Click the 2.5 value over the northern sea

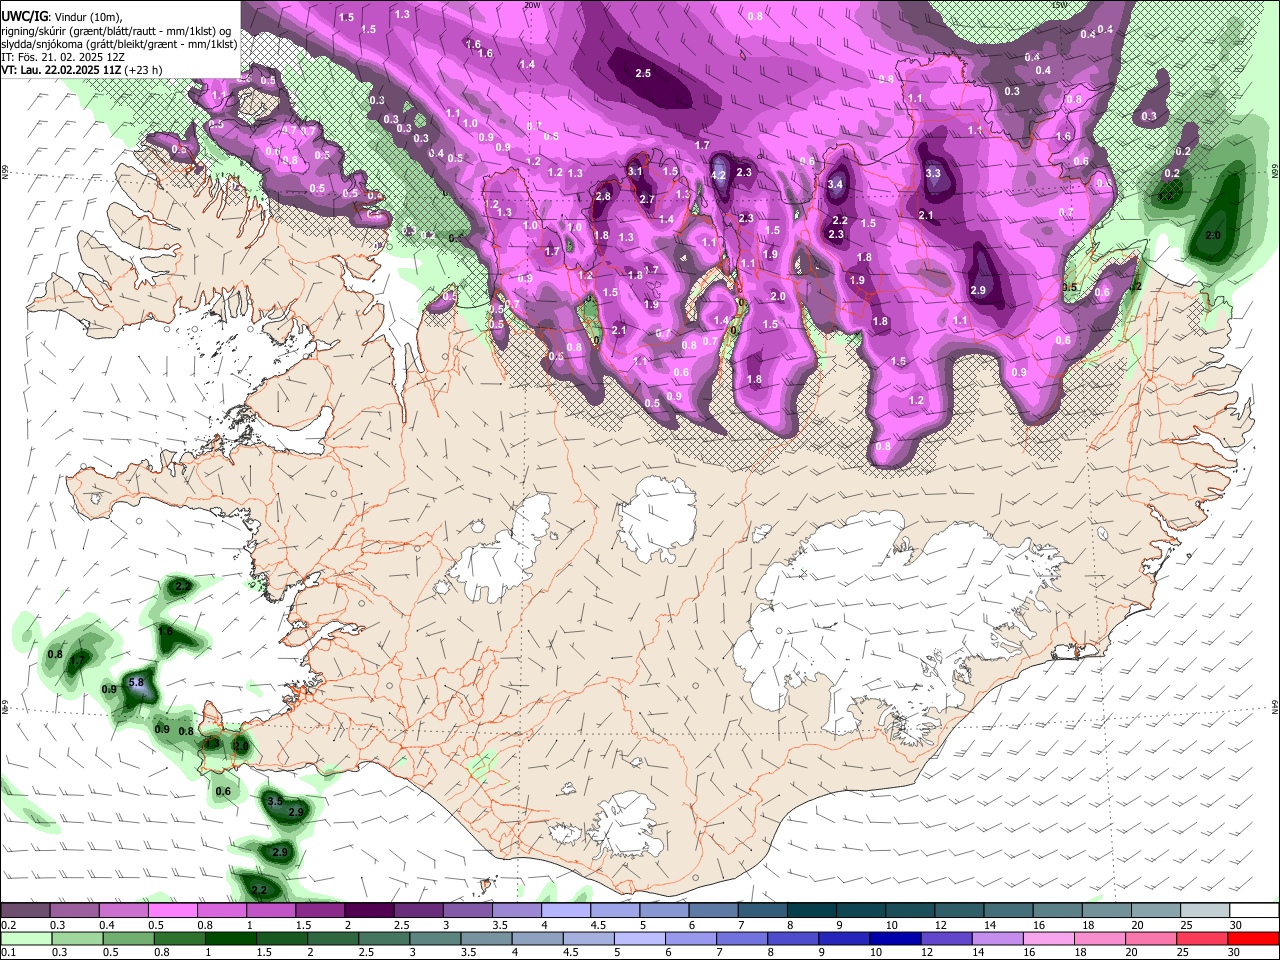click(x=643, y=73)
